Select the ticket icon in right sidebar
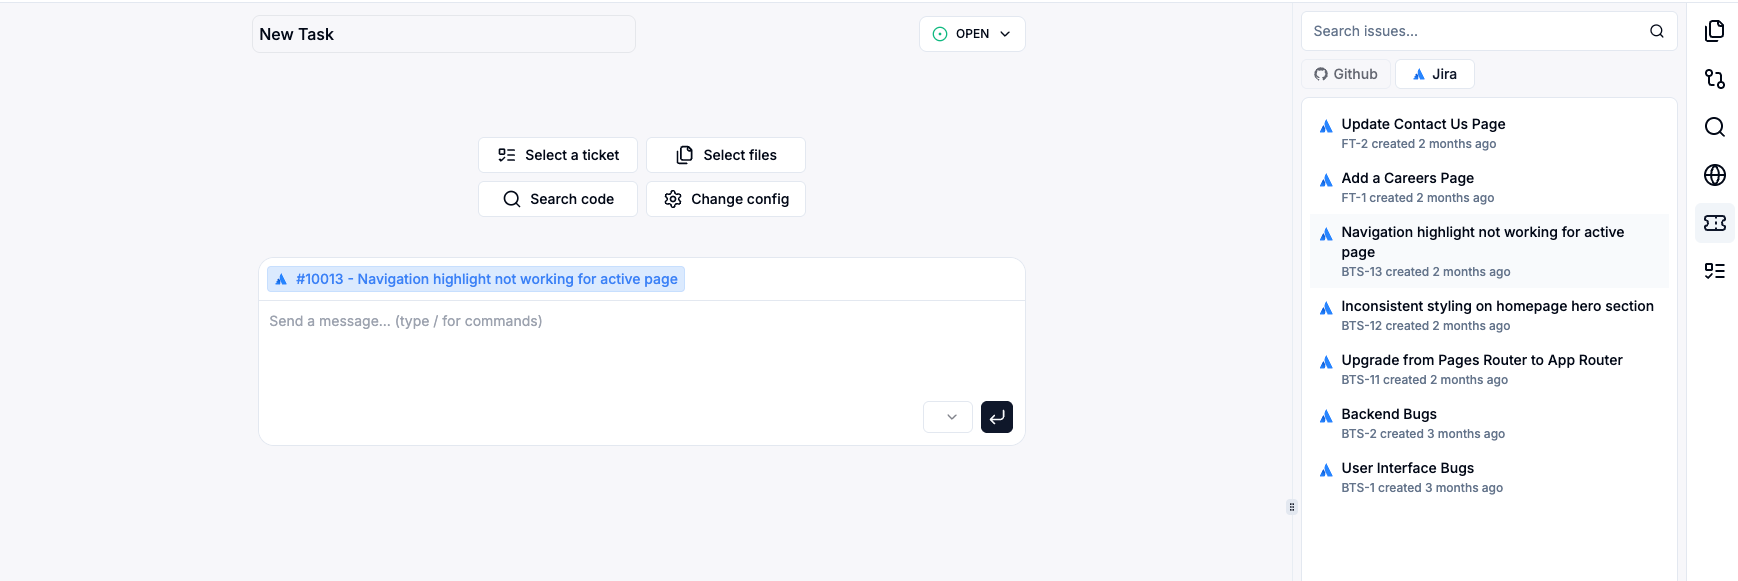The height and width of the screenshot is (581, 1738). (x=1714, y=223)
